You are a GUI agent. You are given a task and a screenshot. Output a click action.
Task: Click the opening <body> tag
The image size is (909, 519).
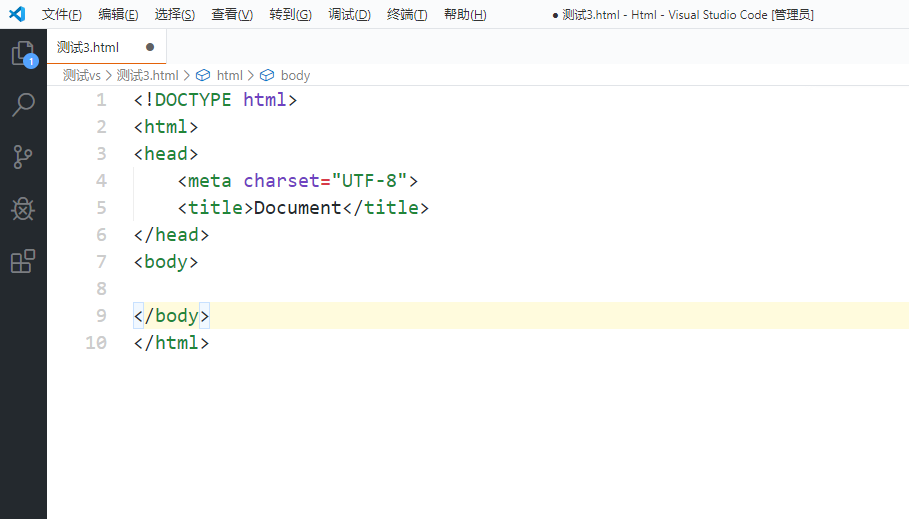pos(166,262)
